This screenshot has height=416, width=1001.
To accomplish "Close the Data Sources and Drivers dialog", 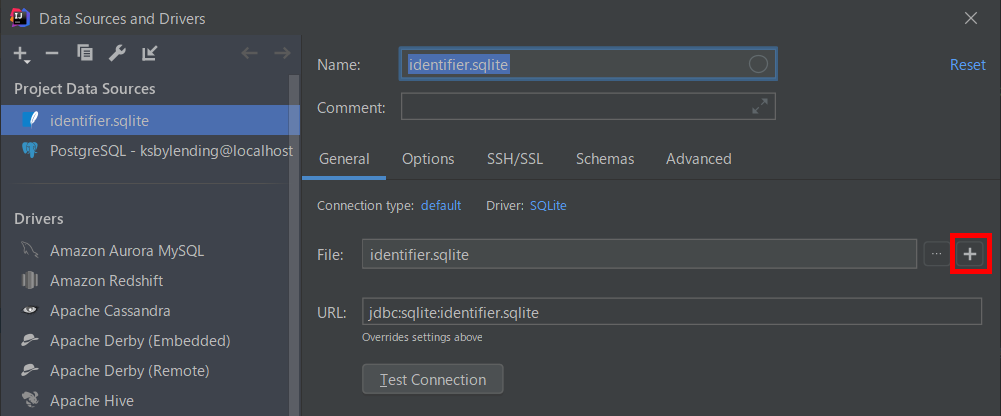I will [971, 18].
